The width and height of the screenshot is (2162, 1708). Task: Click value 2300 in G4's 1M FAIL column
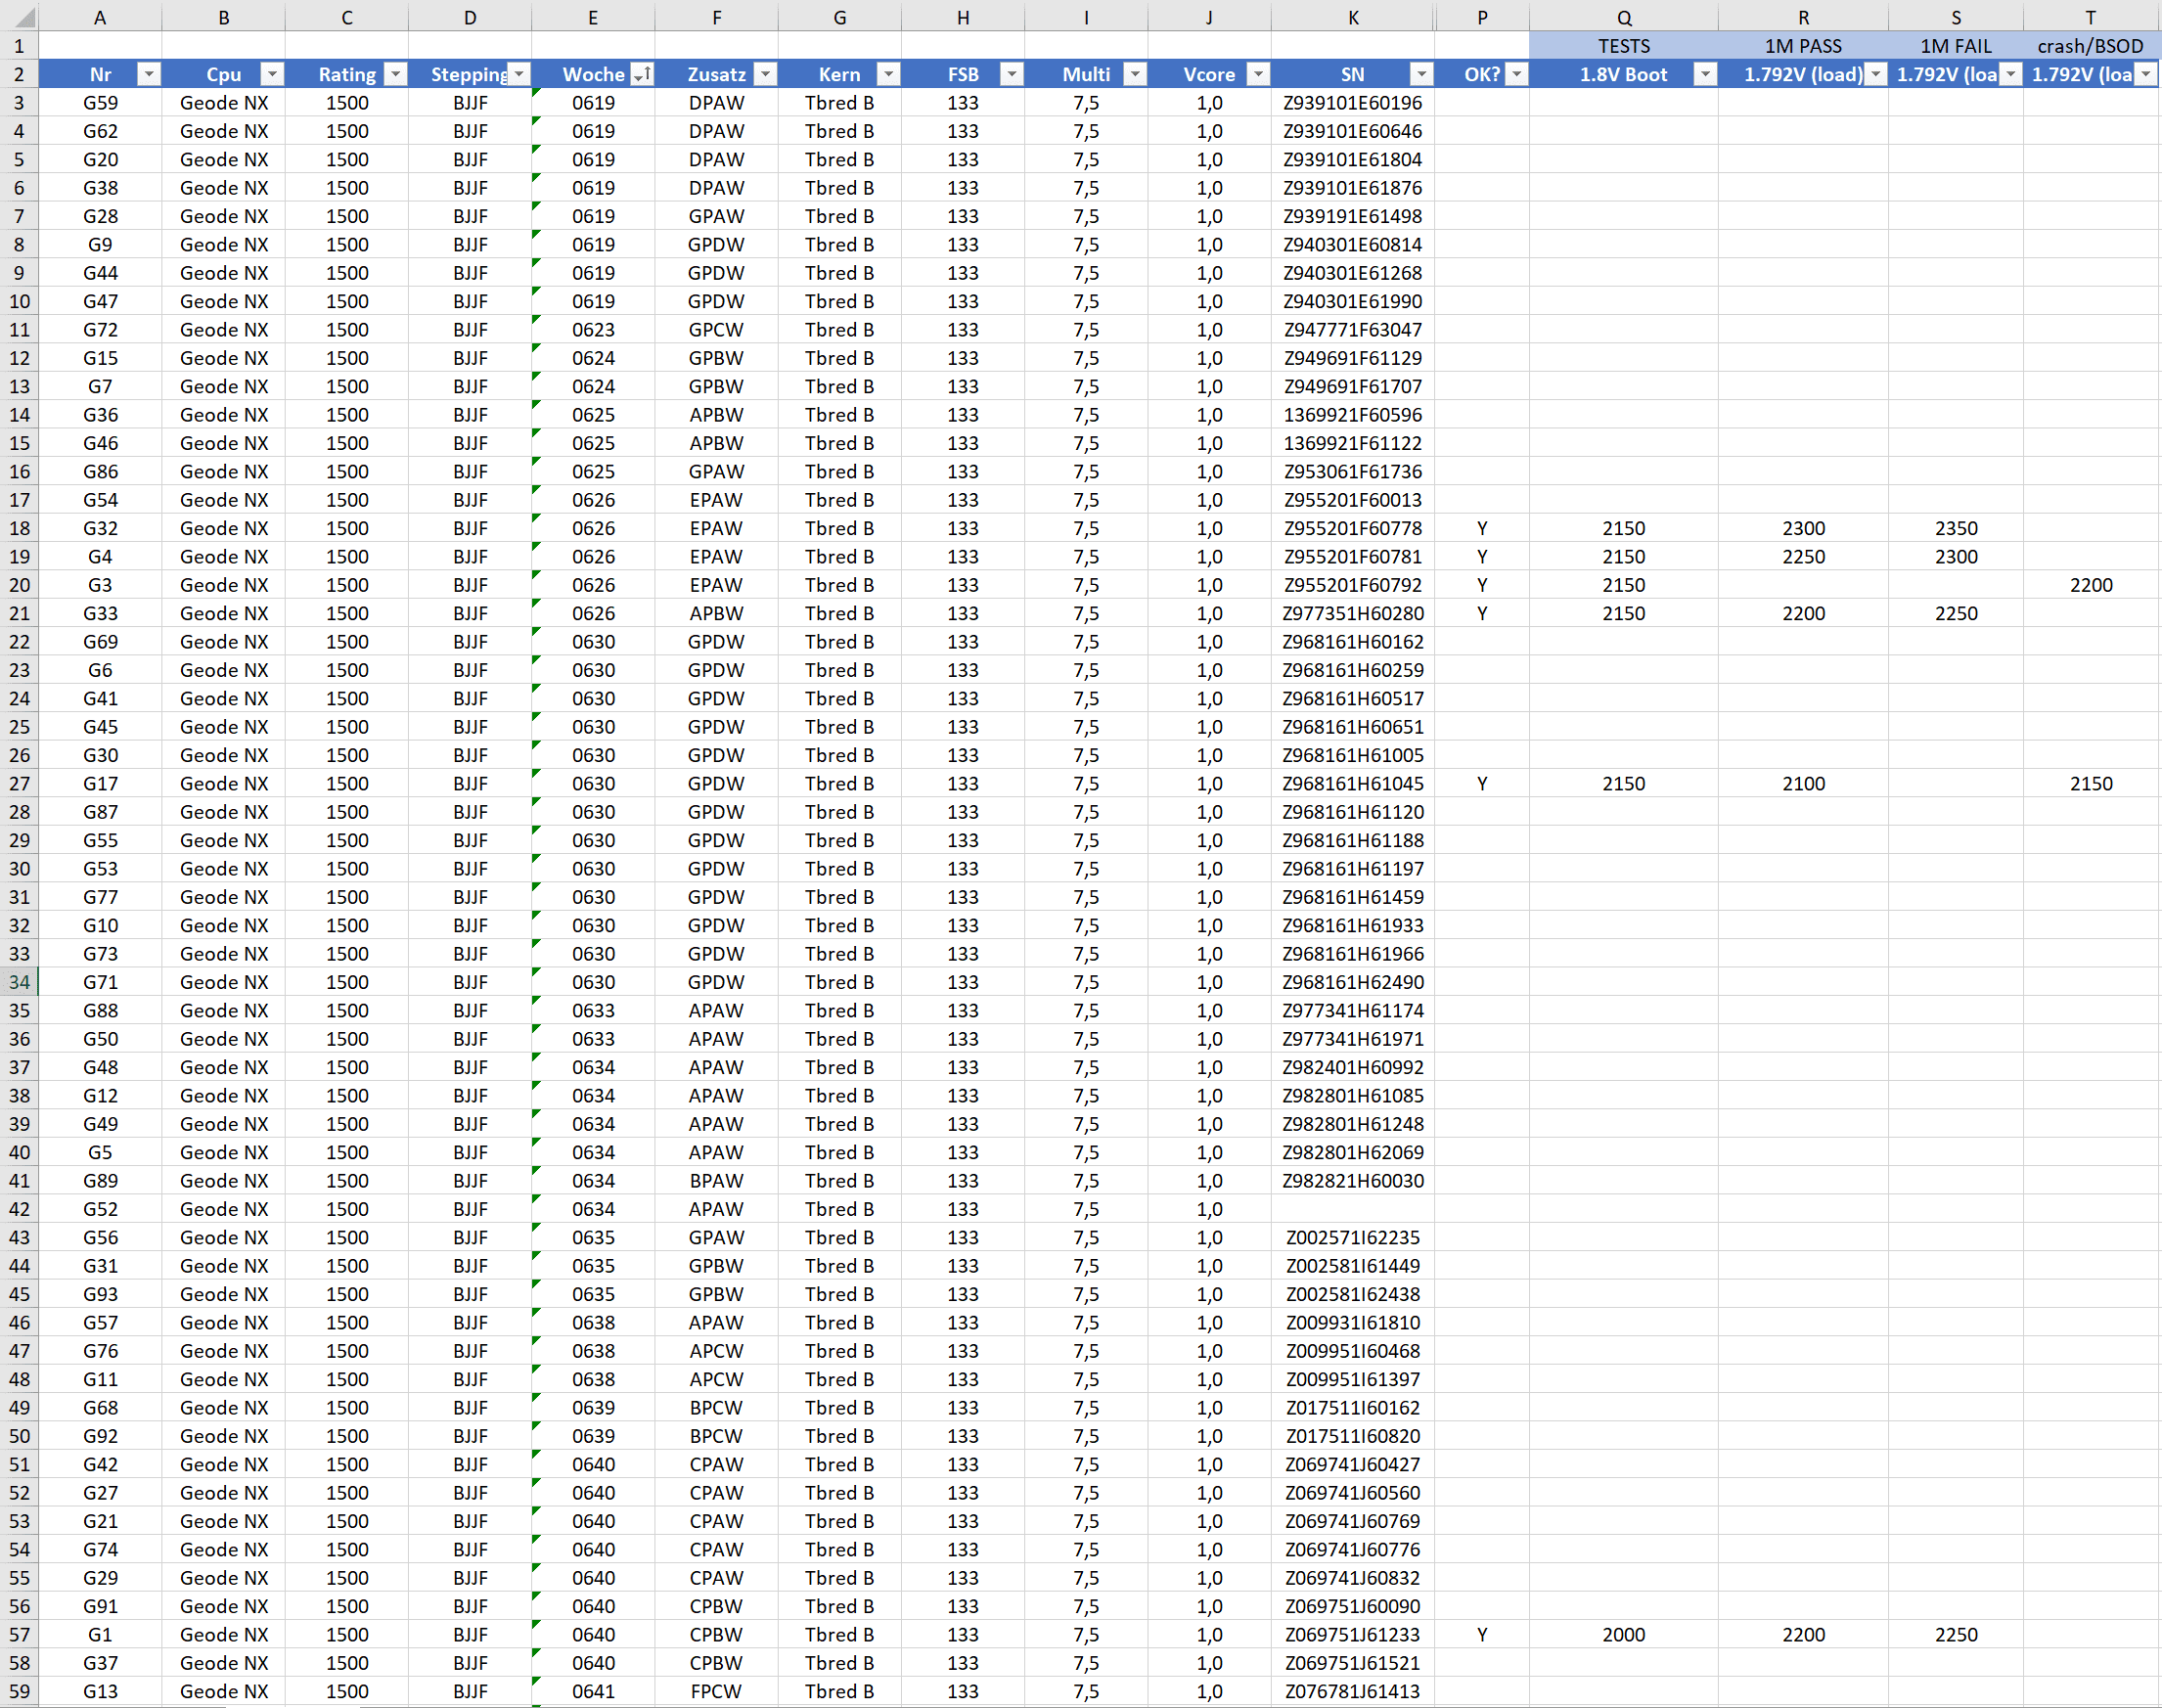[x=1956, y=557]
